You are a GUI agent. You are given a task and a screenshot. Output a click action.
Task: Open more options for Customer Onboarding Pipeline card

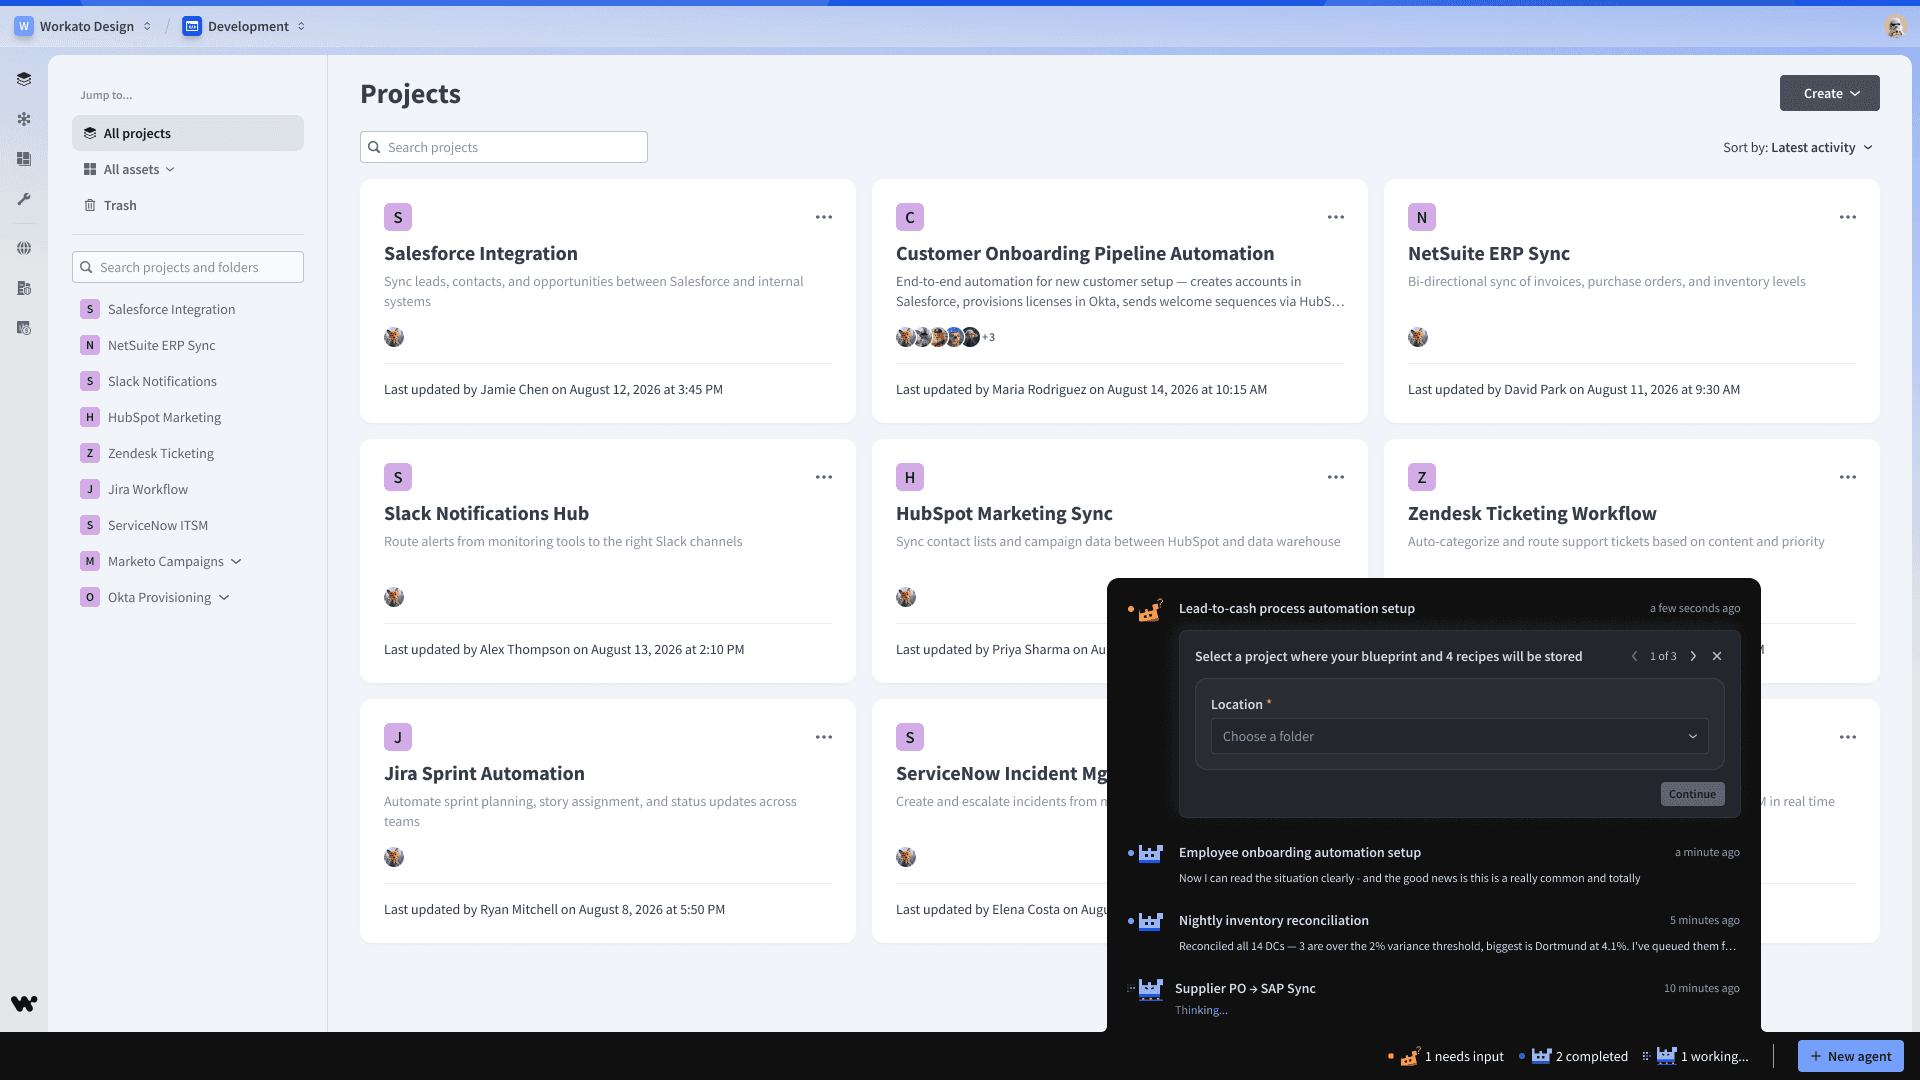click(x=1336, y=217)
